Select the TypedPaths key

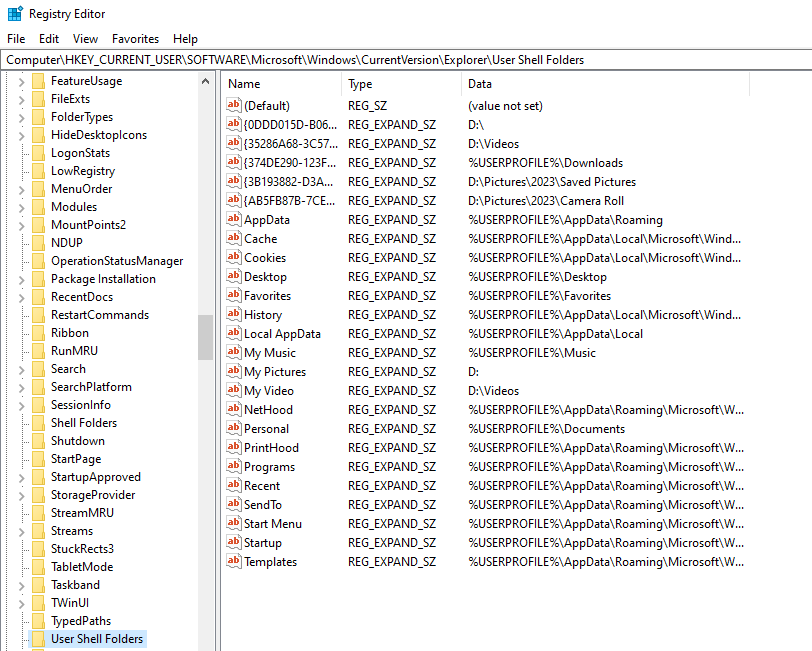coord(81,620)
